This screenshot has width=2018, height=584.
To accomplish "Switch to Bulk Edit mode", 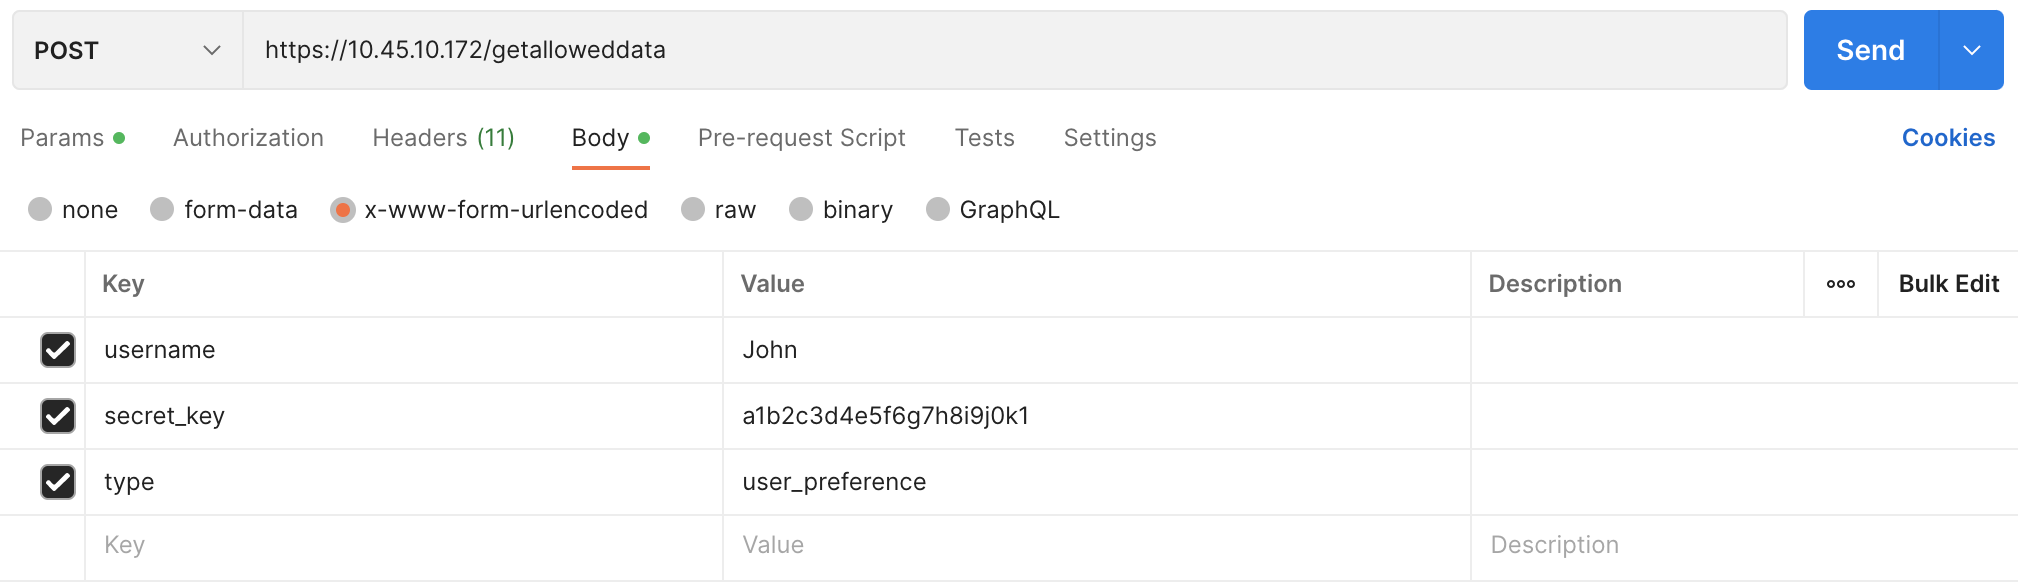I will coord(1946,284).
